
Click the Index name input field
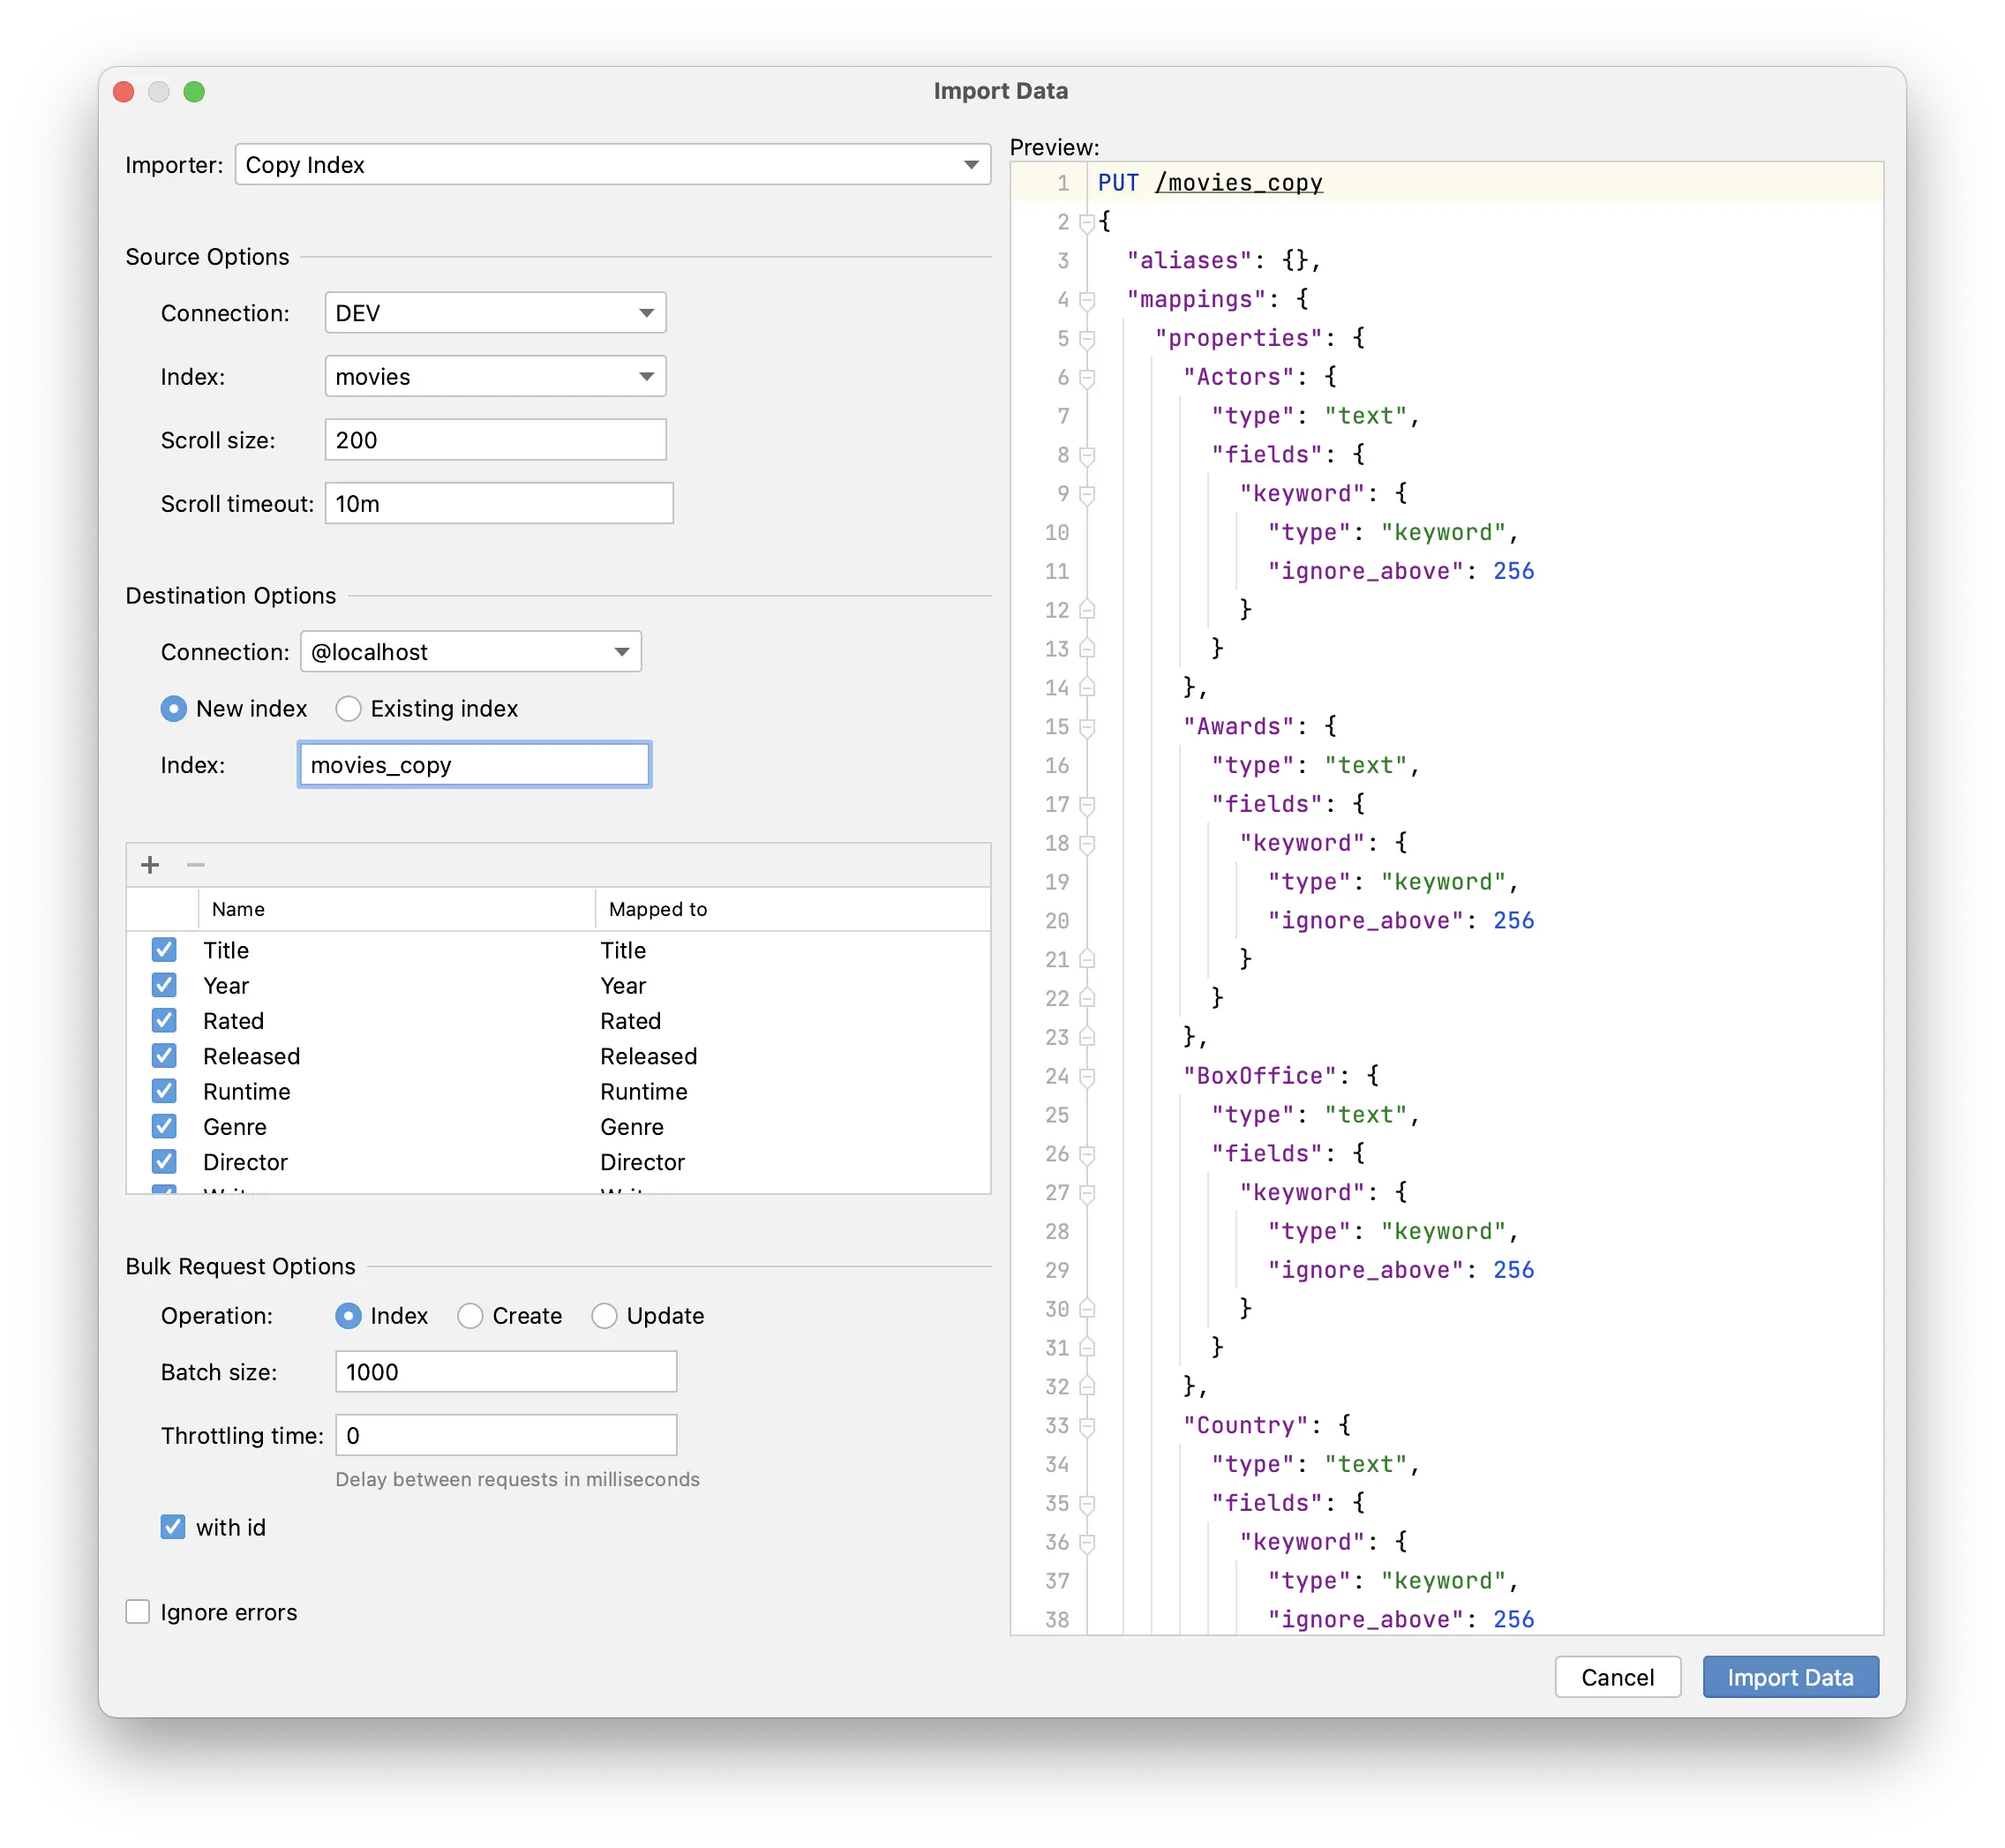(x=471, y=765)
